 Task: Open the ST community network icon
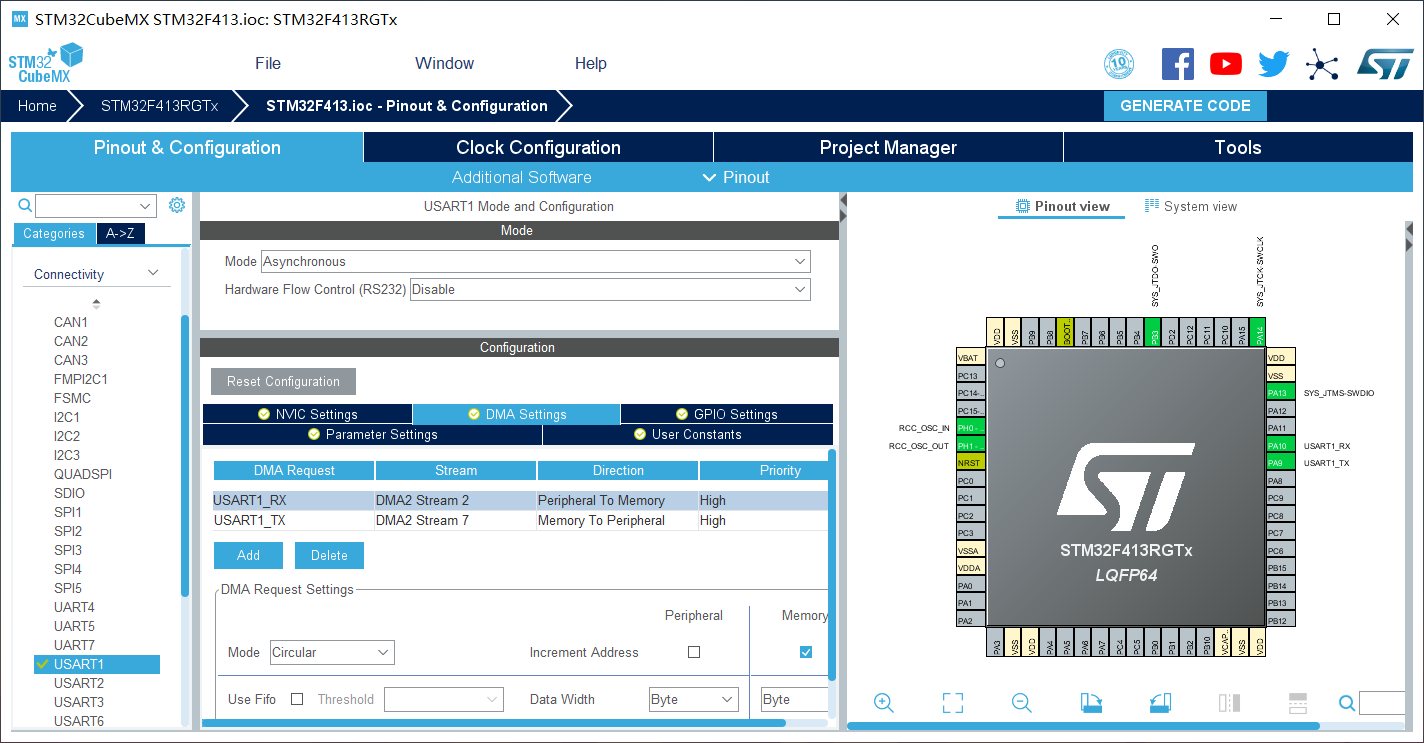tap(1322, 64)
